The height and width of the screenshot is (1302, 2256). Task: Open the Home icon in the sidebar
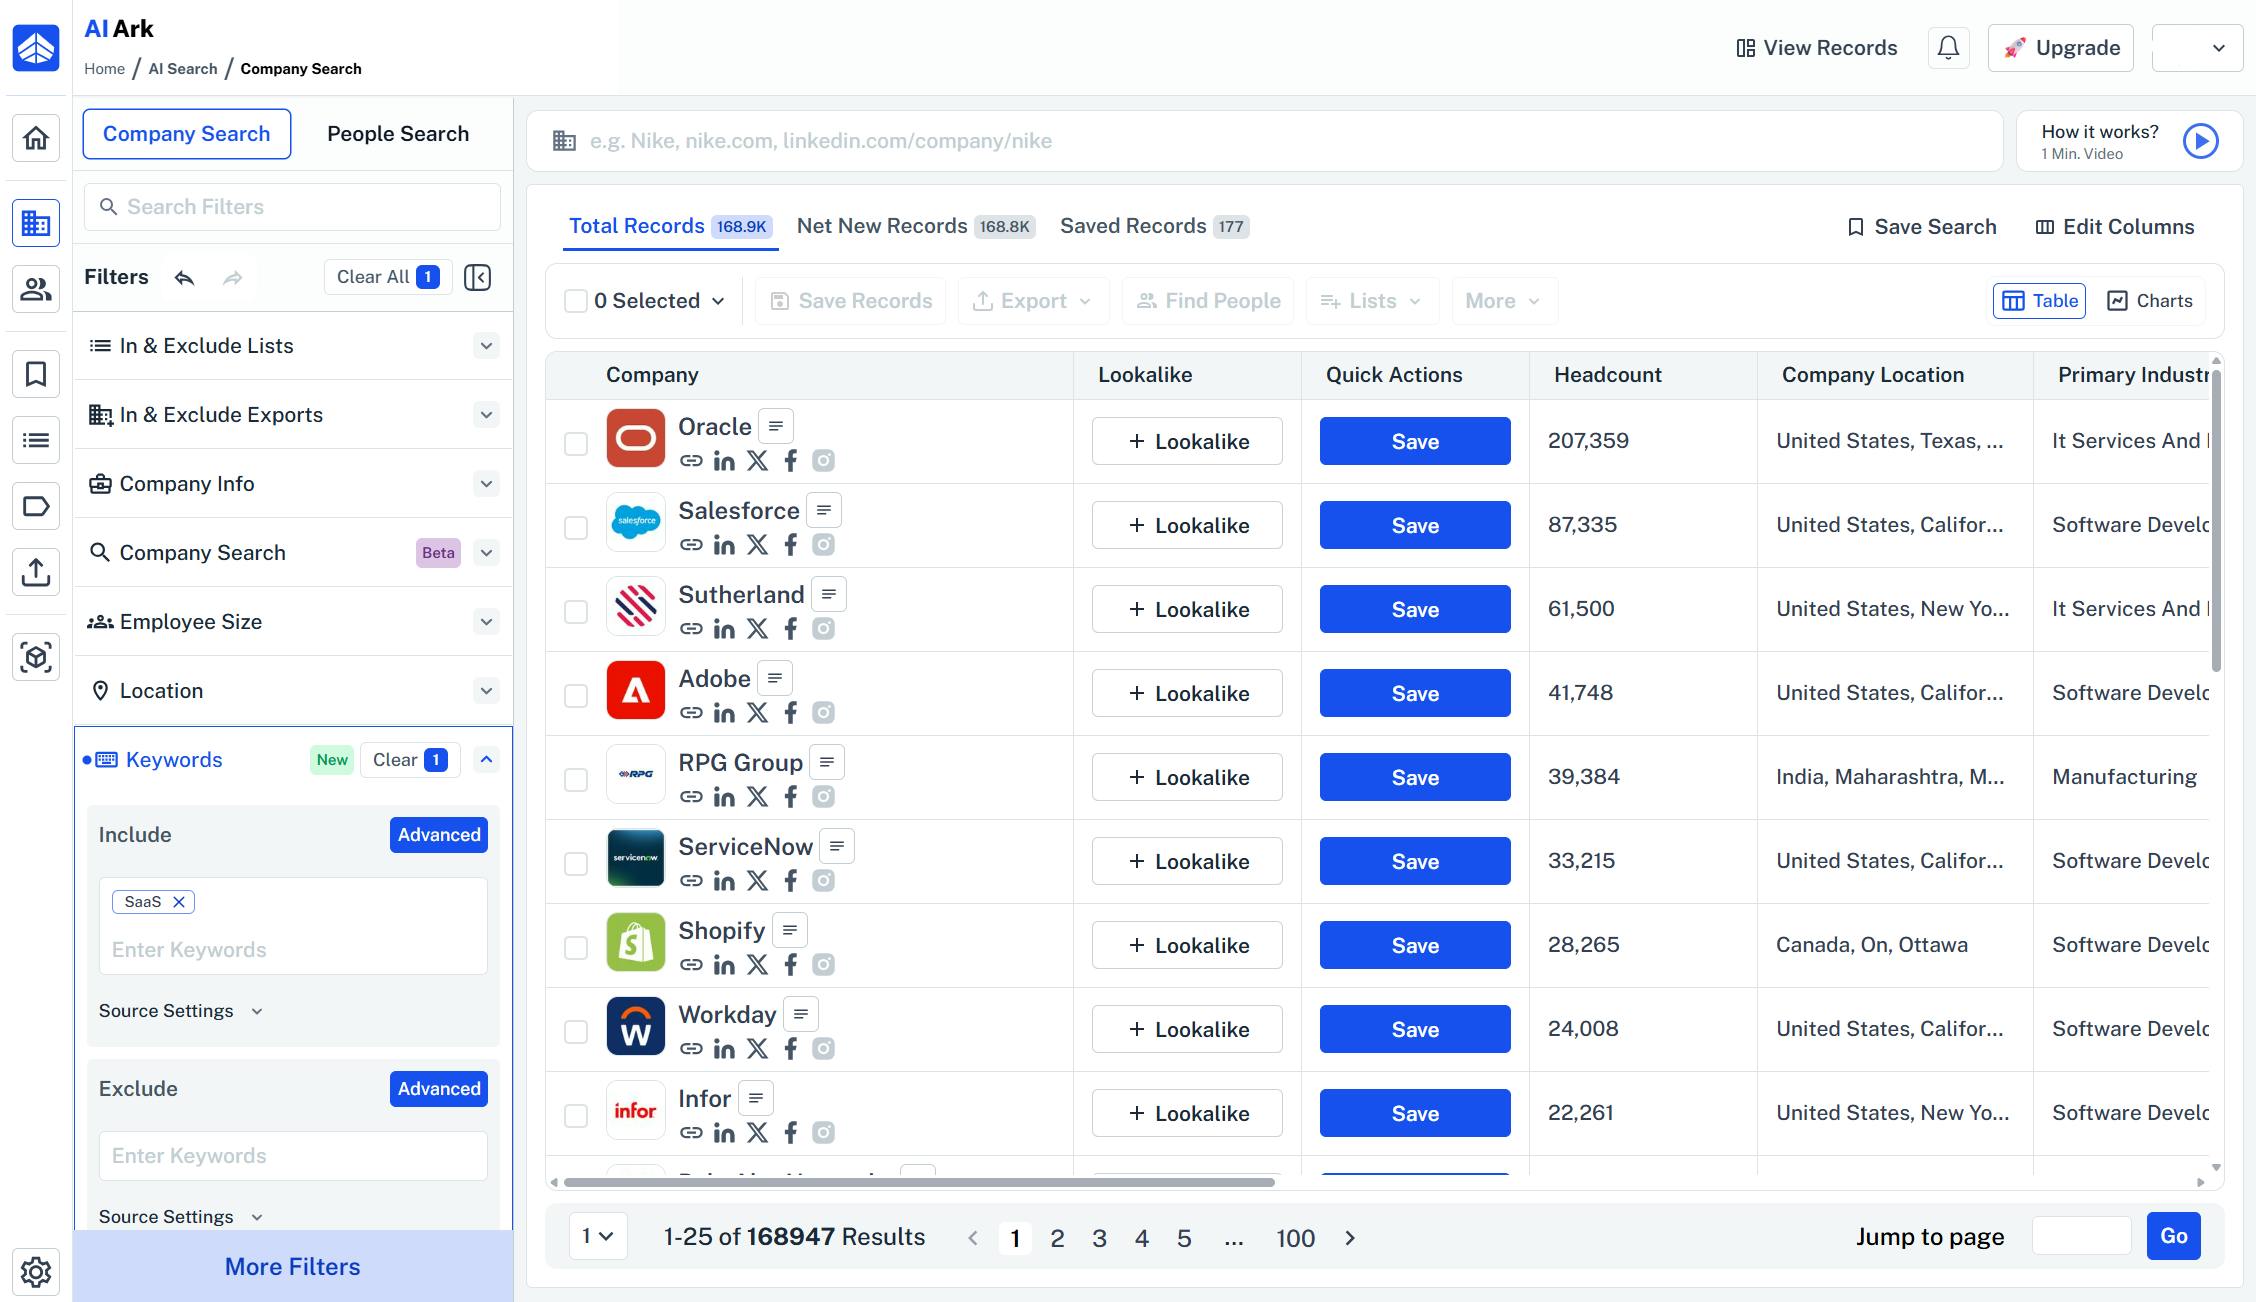[36, 138]
